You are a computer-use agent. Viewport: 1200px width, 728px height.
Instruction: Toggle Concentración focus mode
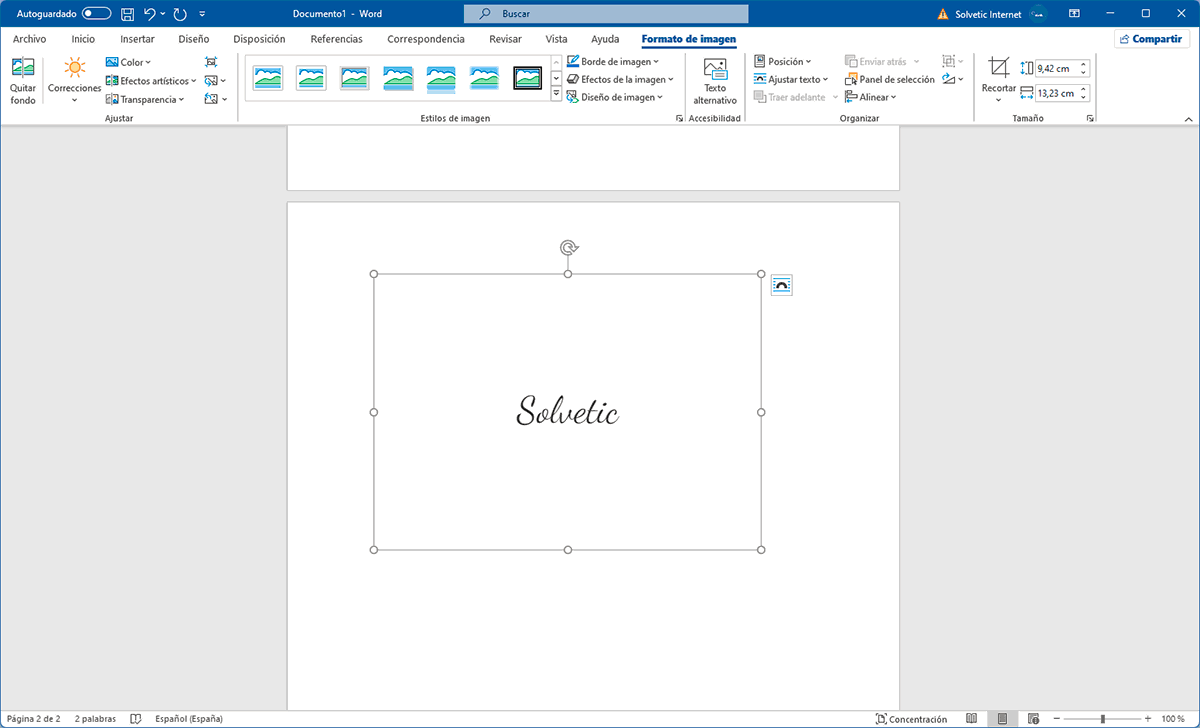(x=911, y=719)
